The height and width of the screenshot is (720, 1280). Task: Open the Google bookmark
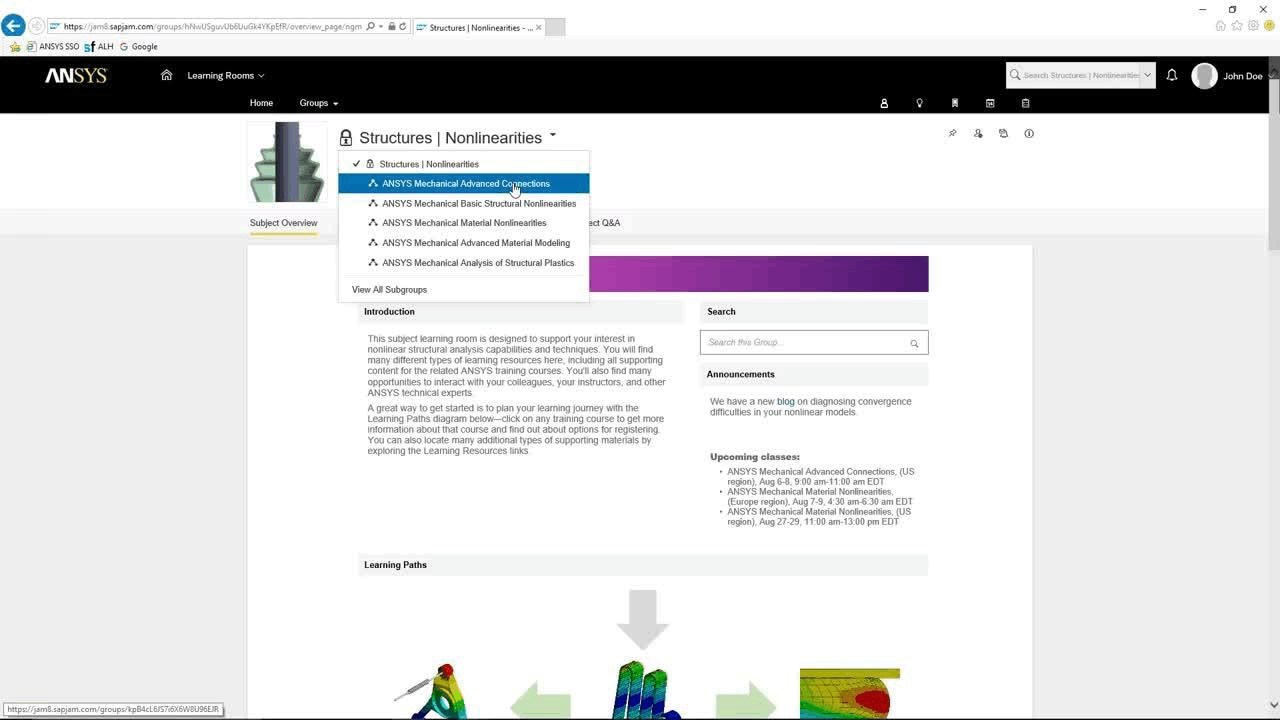coord(138,46)
